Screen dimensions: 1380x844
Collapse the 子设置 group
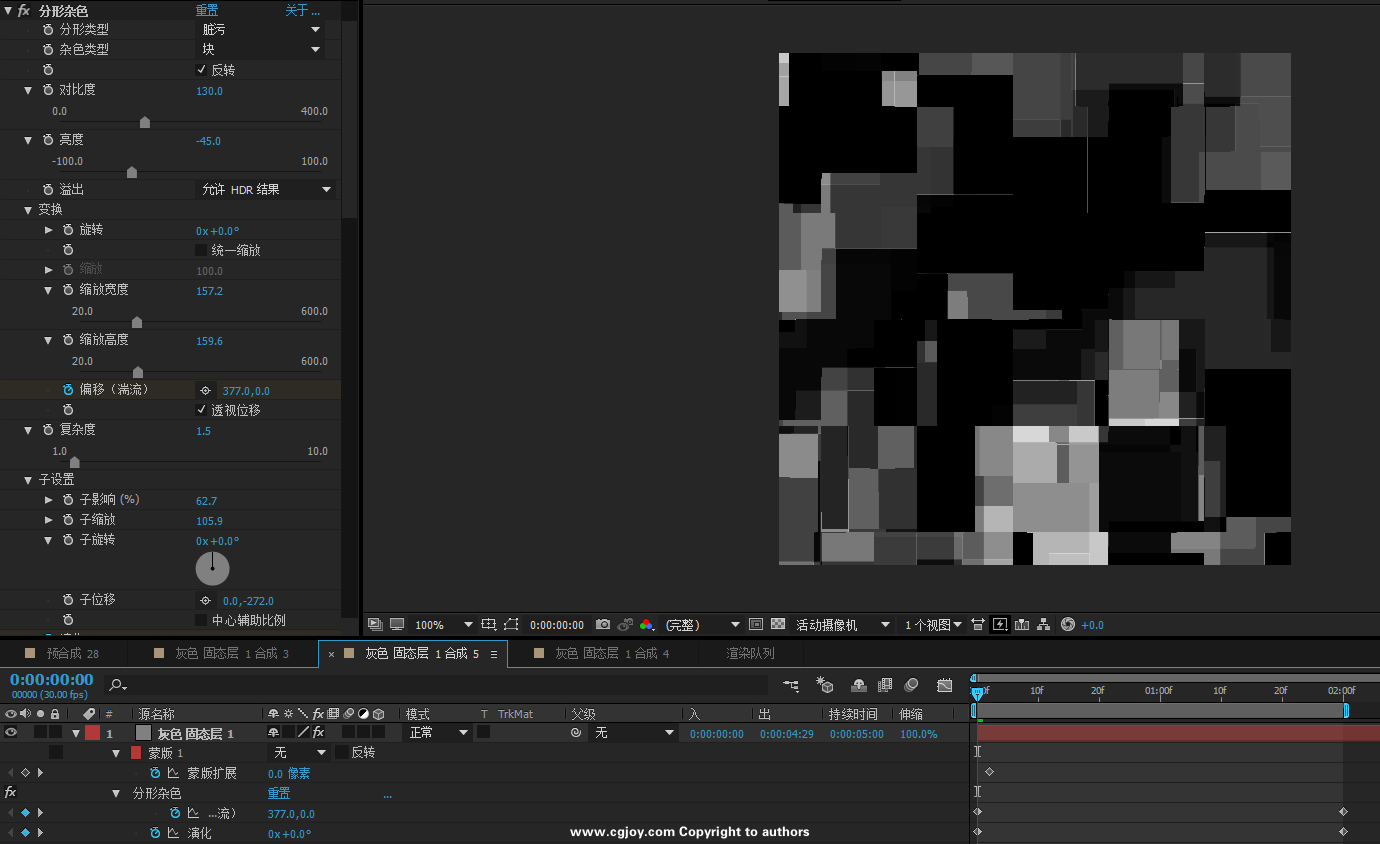pyautogui.click(x=28, y=480)
